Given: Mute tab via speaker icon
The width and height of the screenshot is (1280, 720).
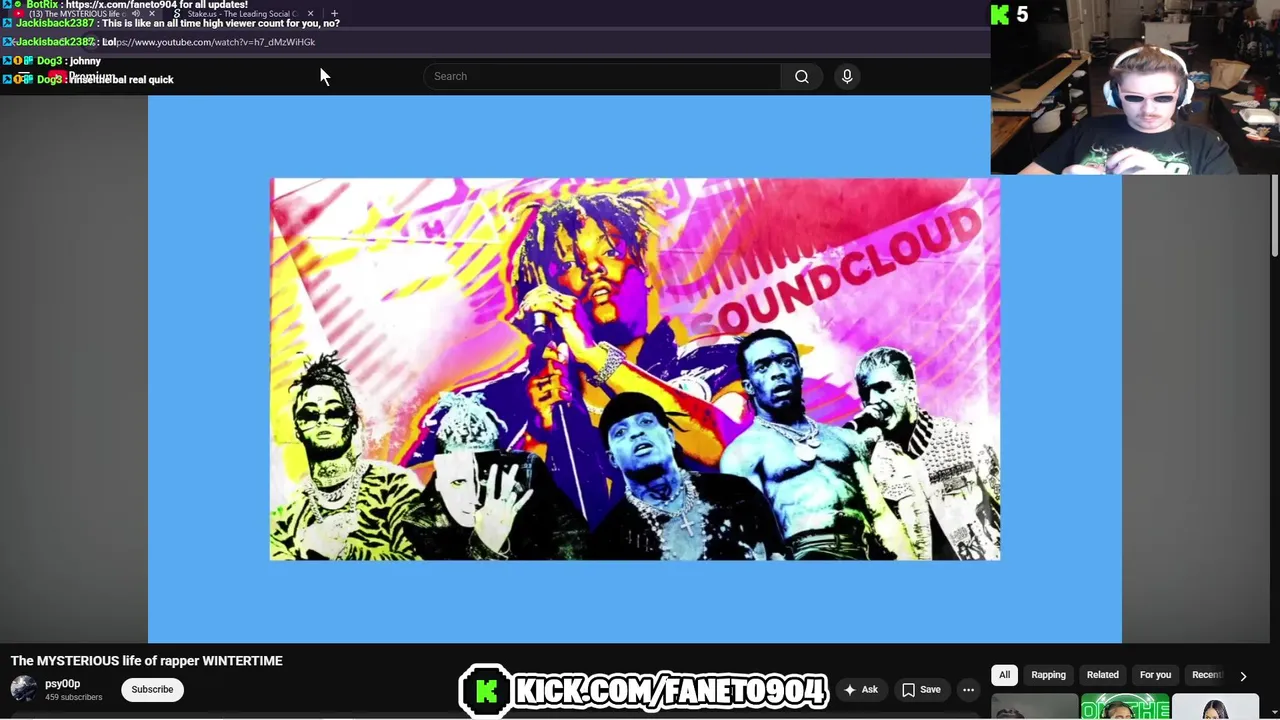Looking at the screenshot, I should [135, 14].
